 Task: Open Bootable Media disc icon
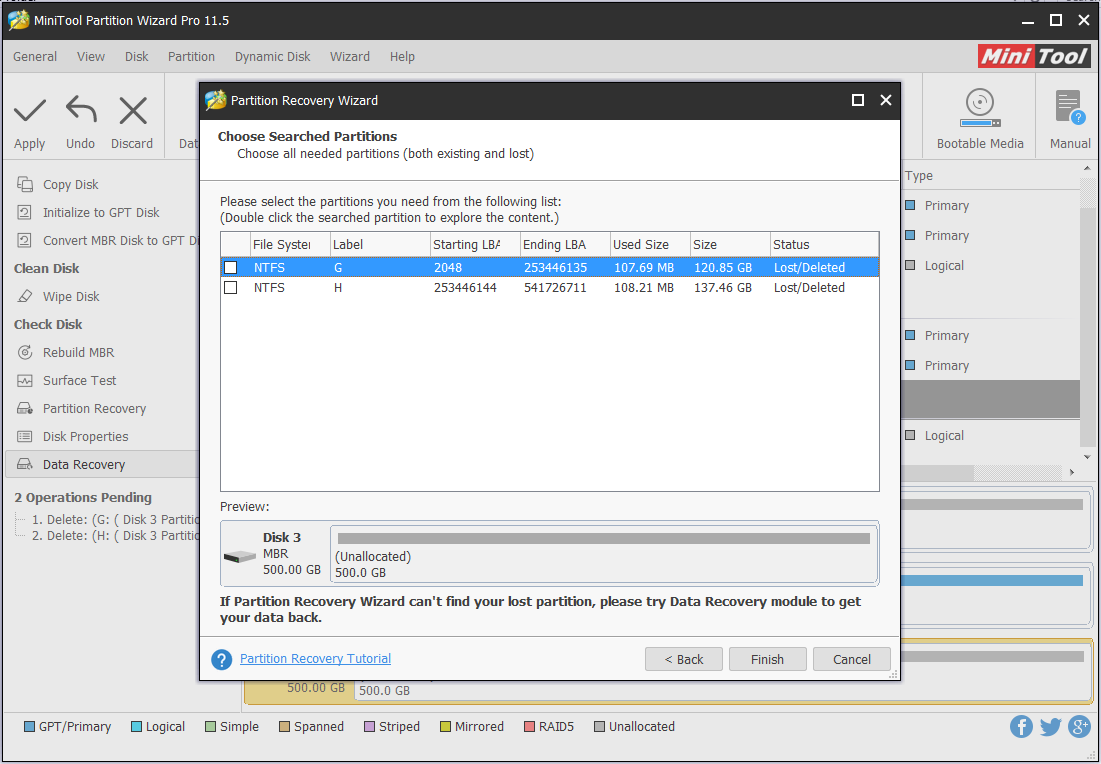[x=980, y=107]
